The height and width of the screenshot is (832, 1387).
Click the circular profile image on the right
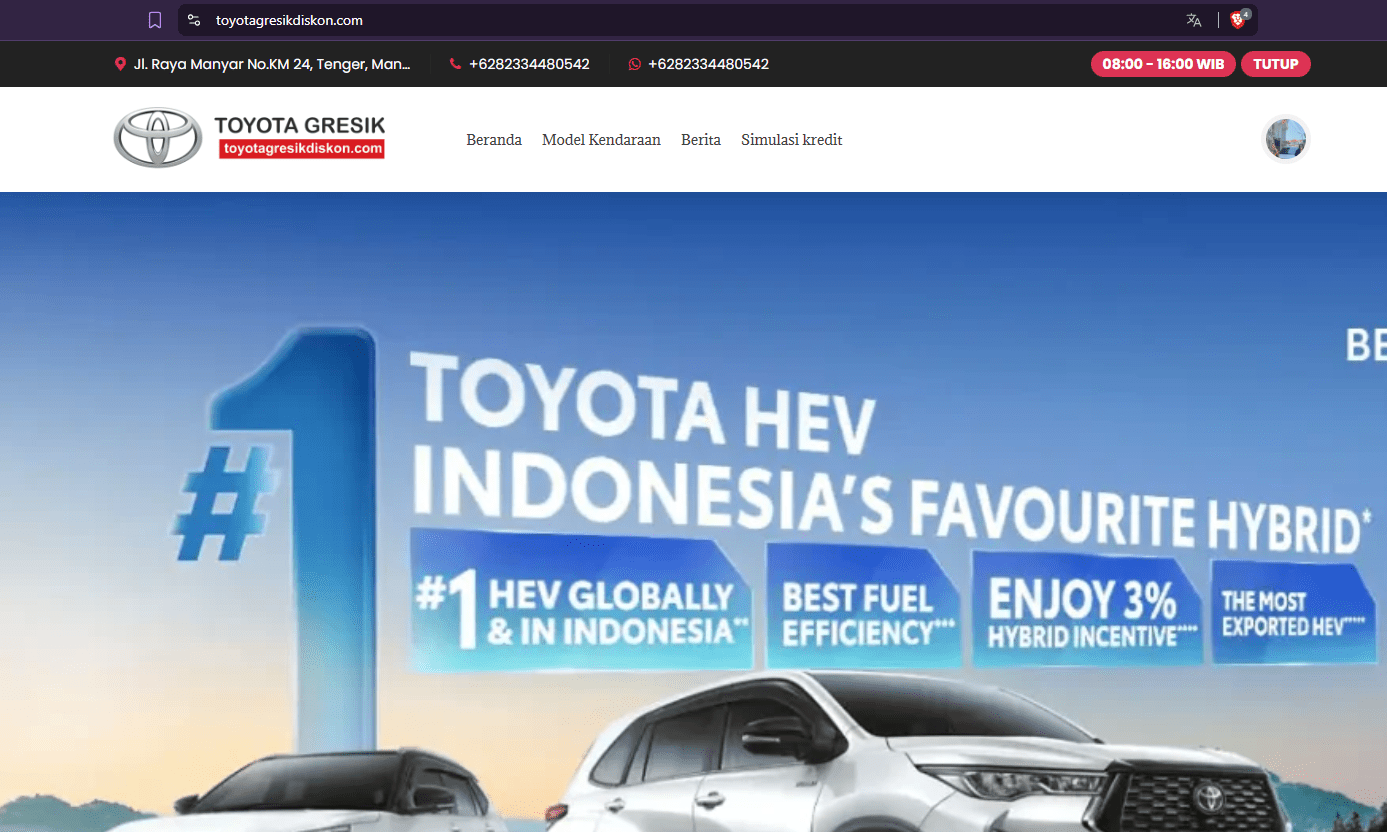(x=1285, y=139)
